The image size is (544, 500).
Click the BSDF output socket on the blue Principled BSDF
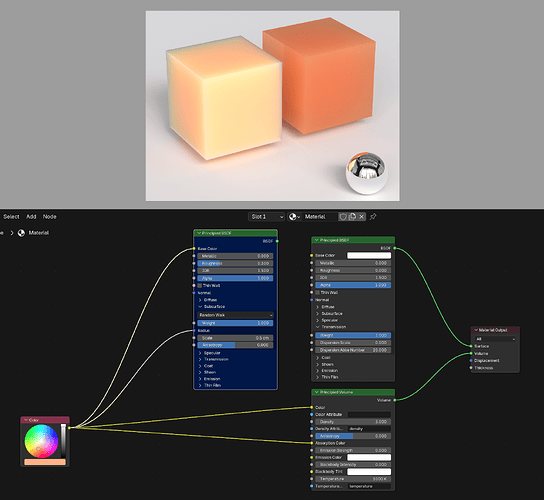pos(277,241)
